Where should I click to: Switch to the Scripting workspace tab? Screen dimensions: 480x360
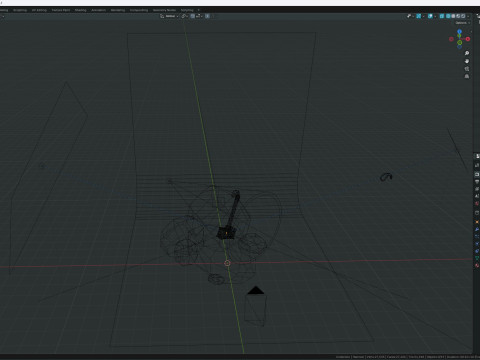click(187, 10)
